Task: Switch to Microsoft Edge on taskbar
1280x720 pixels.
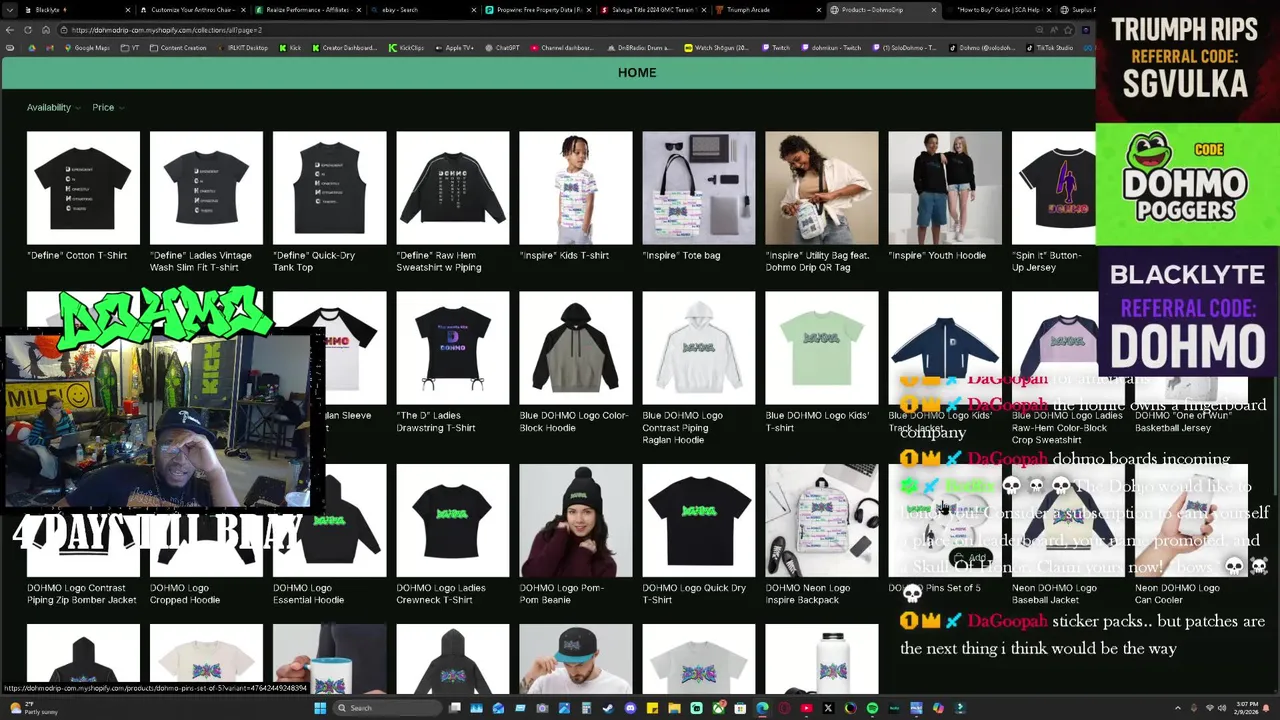Action: point(762,708)
